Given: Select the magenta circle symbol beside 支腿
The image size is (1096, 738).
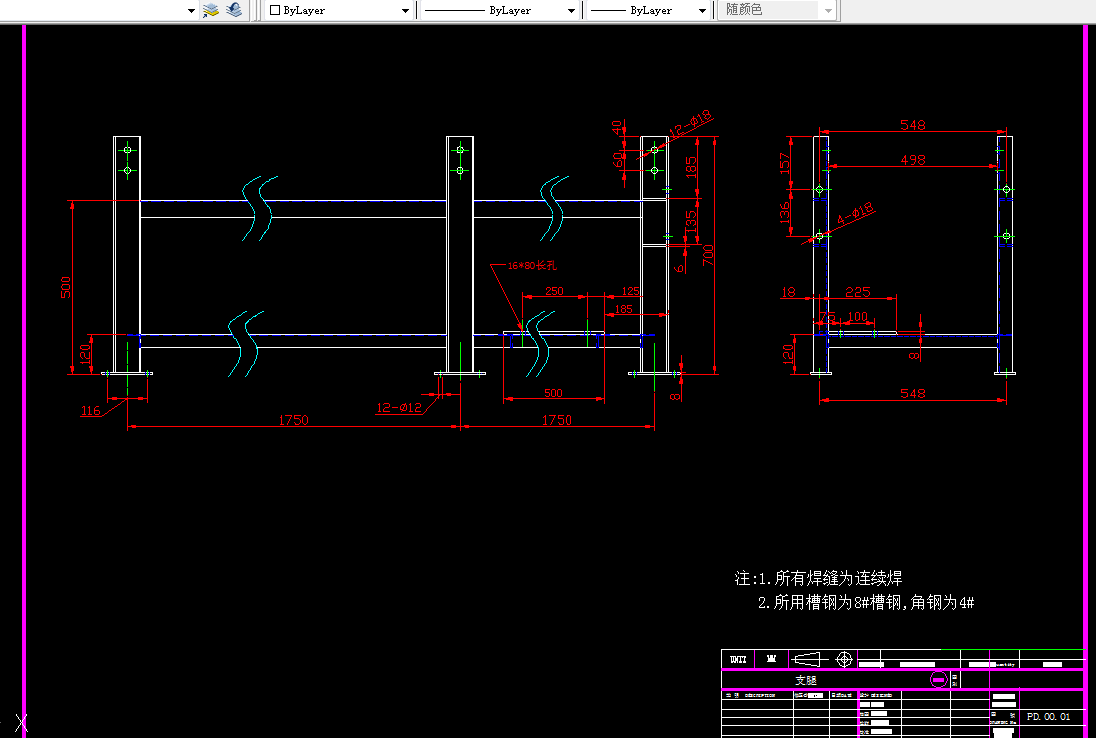Looking at the screenshot, I should point(939,679).
